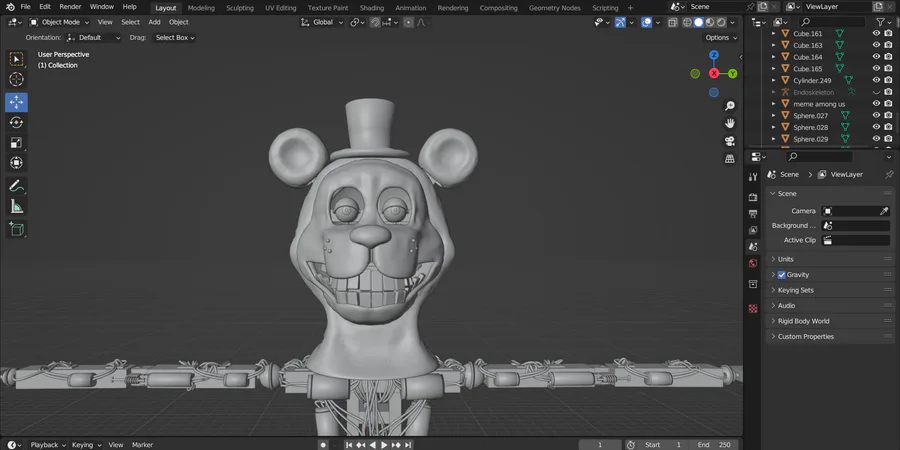Screen dimensions: 900x450
Task: Open the Output properties tab
Action: coord(753,214)
